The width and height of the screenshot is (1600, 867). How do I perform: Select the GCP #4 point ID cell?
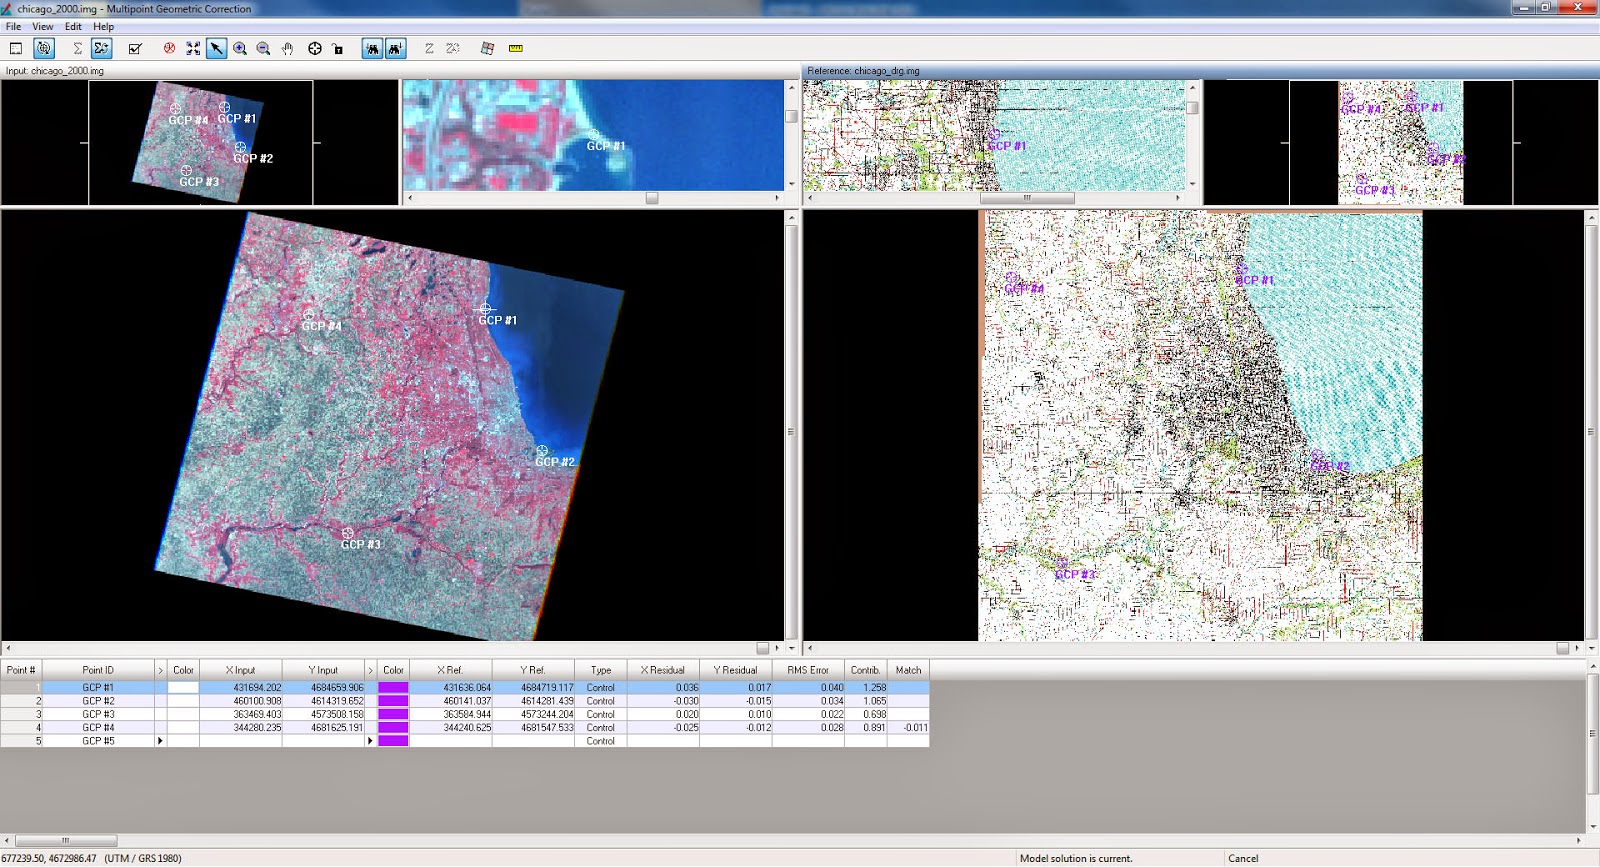tap(98, 727)
